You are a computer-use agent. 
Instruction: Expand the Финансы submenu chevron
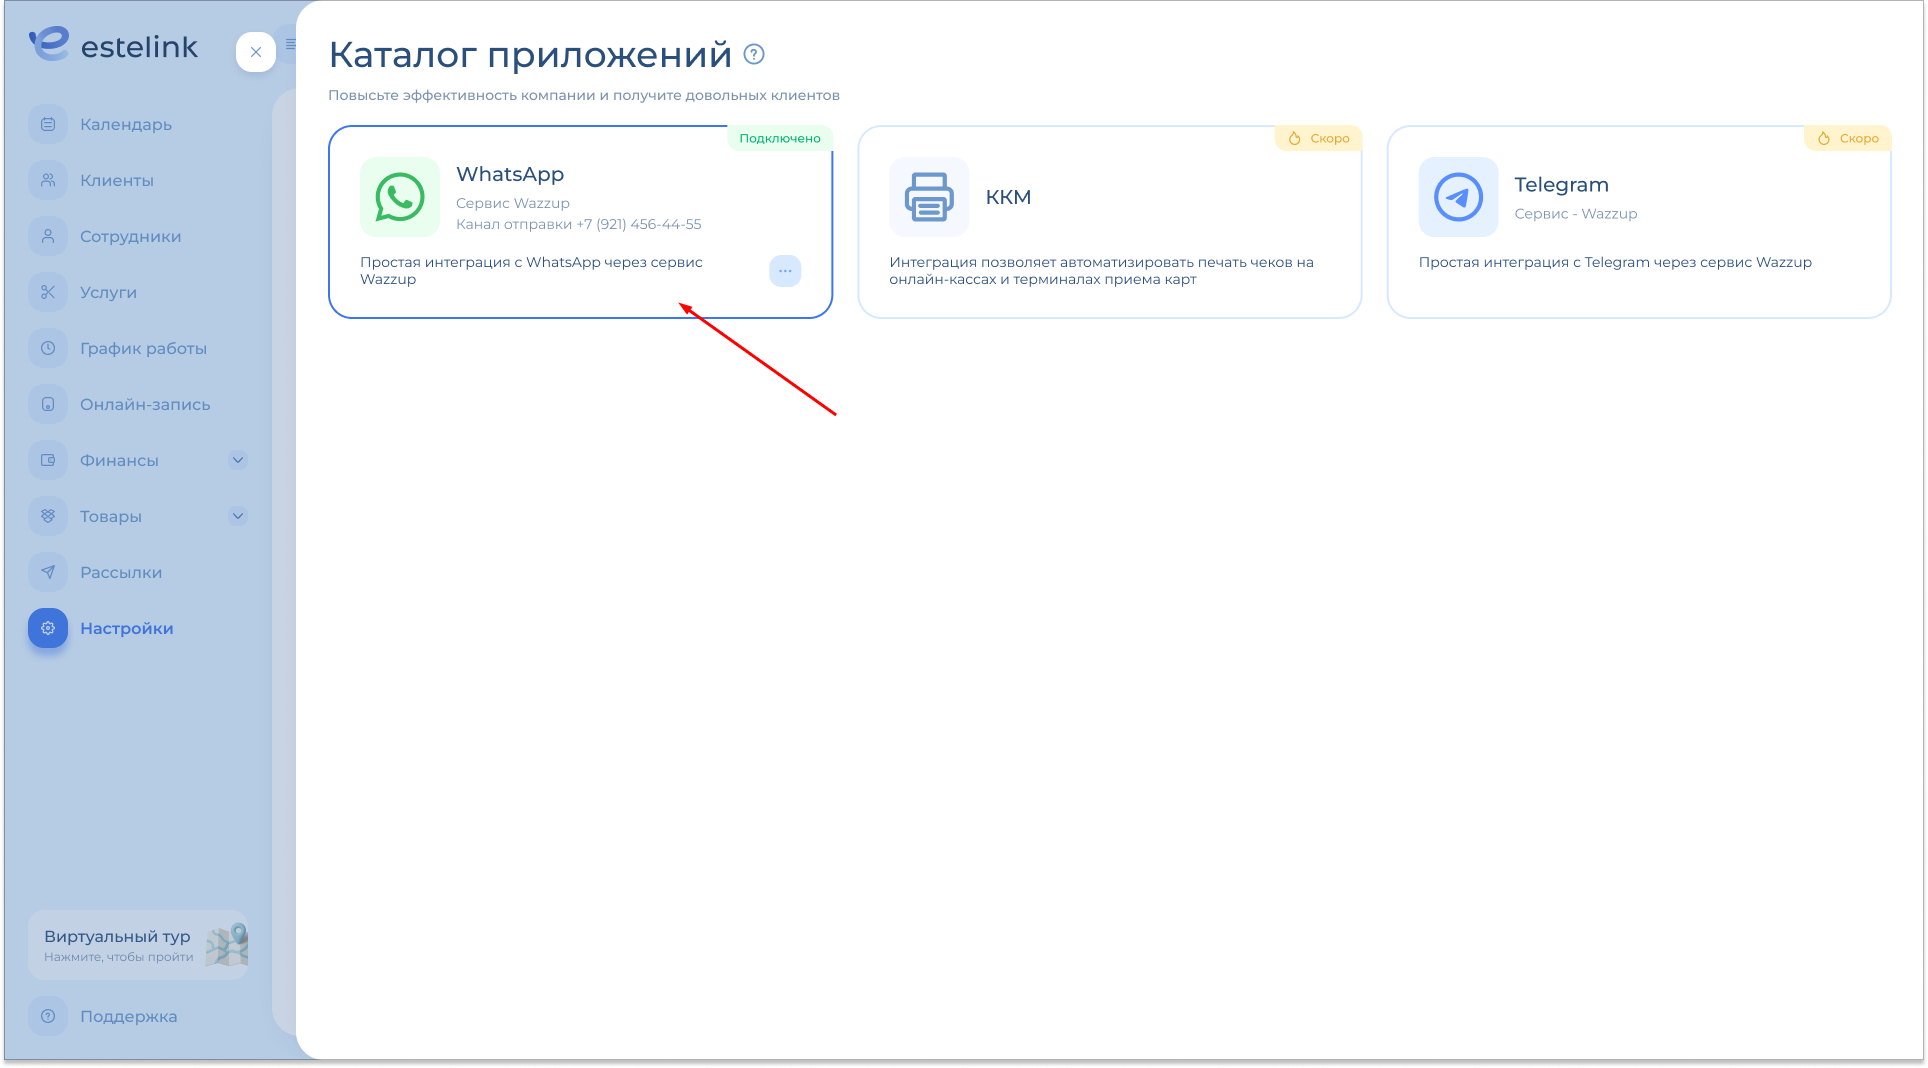point(238,460)
